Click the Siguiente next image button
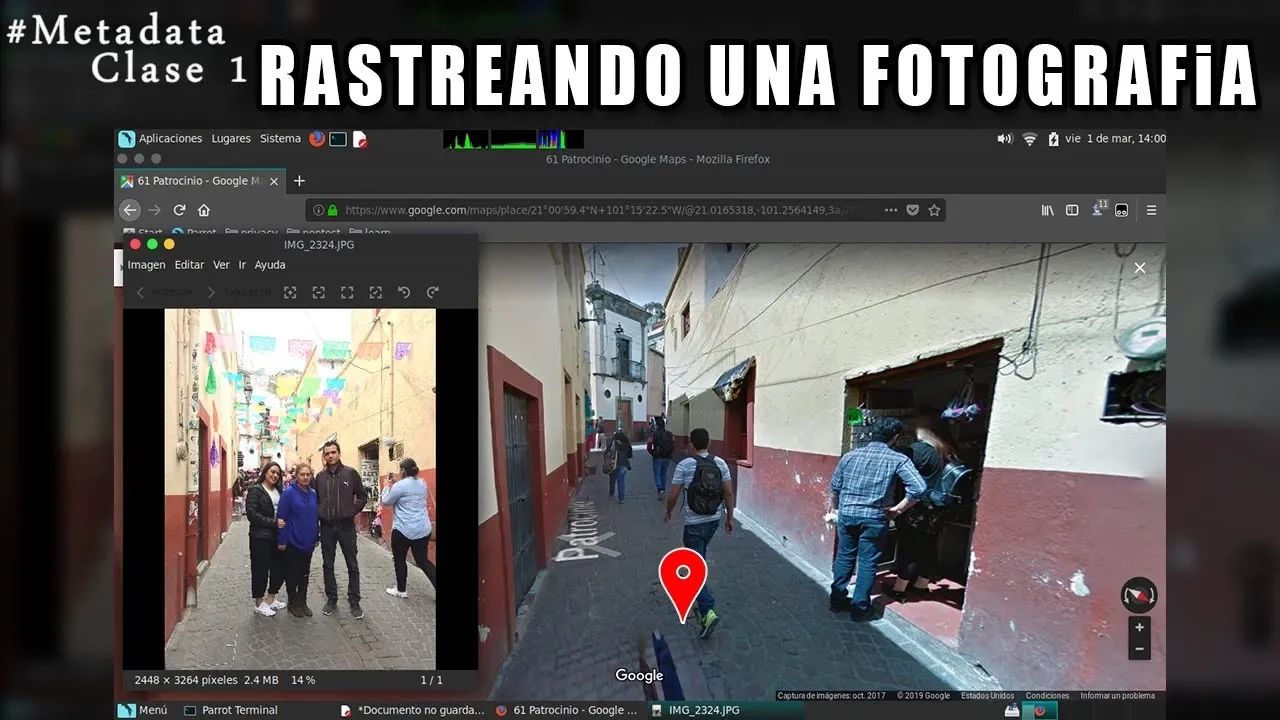The image size is (1280, 720). 238,292
